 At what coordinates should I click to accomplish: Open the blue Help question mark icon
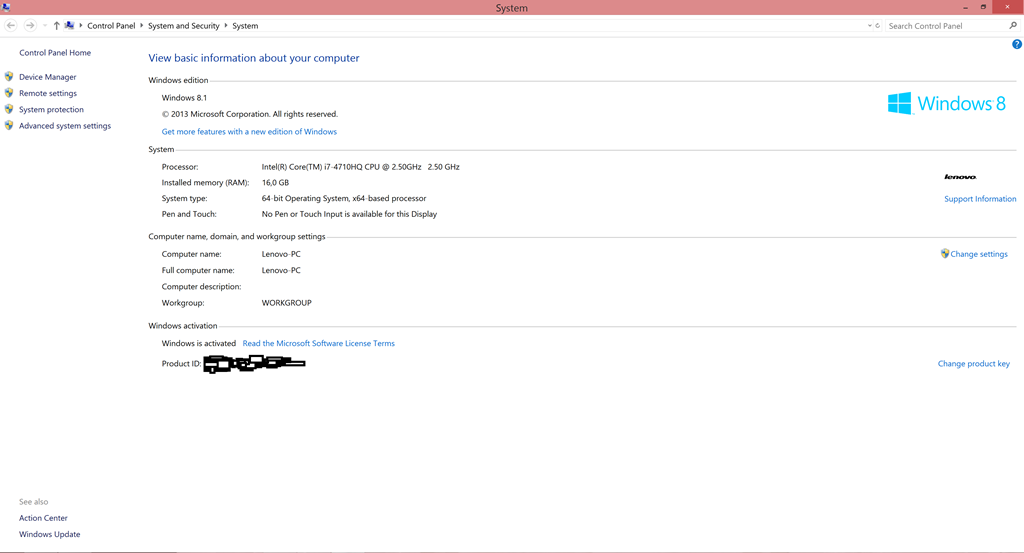[x=1016, y=45]
